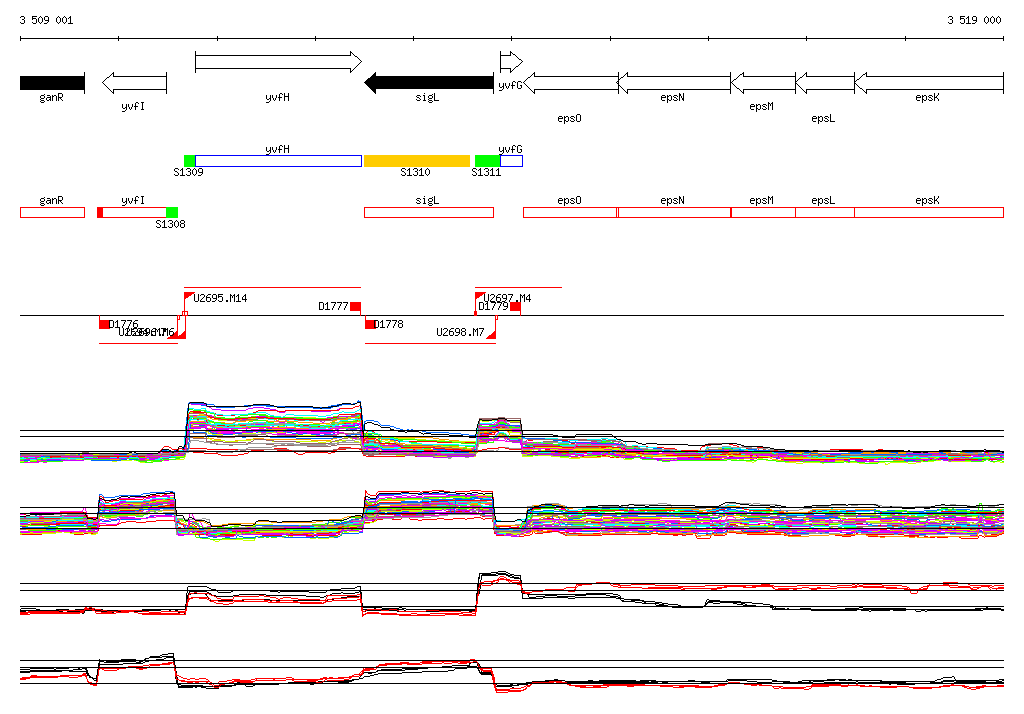The image size is (1024, 714).
Task: Click the red-outlined epsM rectangle
Action: point(763,212)
